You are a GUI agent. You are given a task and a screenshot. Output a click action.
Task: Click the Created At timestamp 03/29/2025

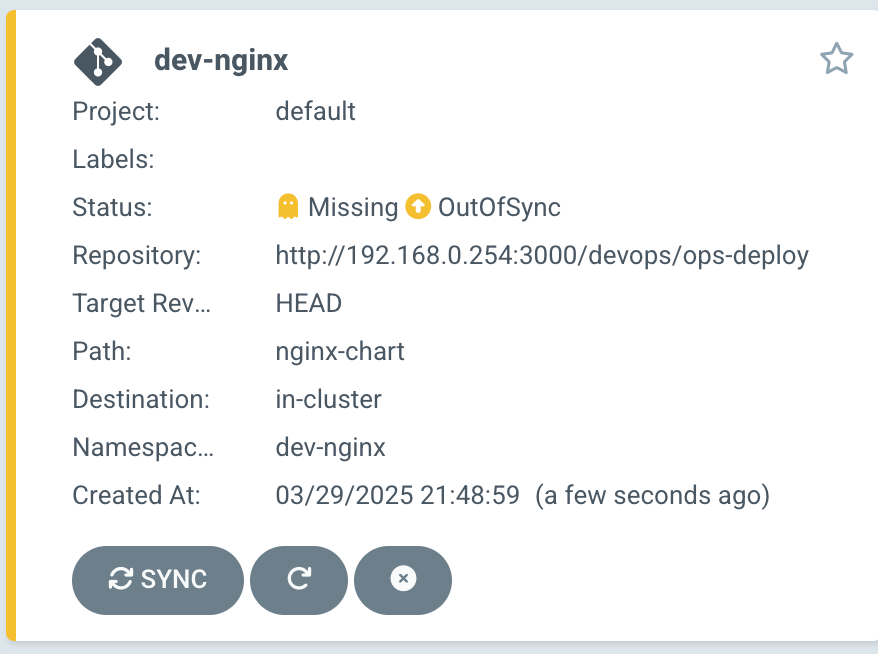pos(398,496)
